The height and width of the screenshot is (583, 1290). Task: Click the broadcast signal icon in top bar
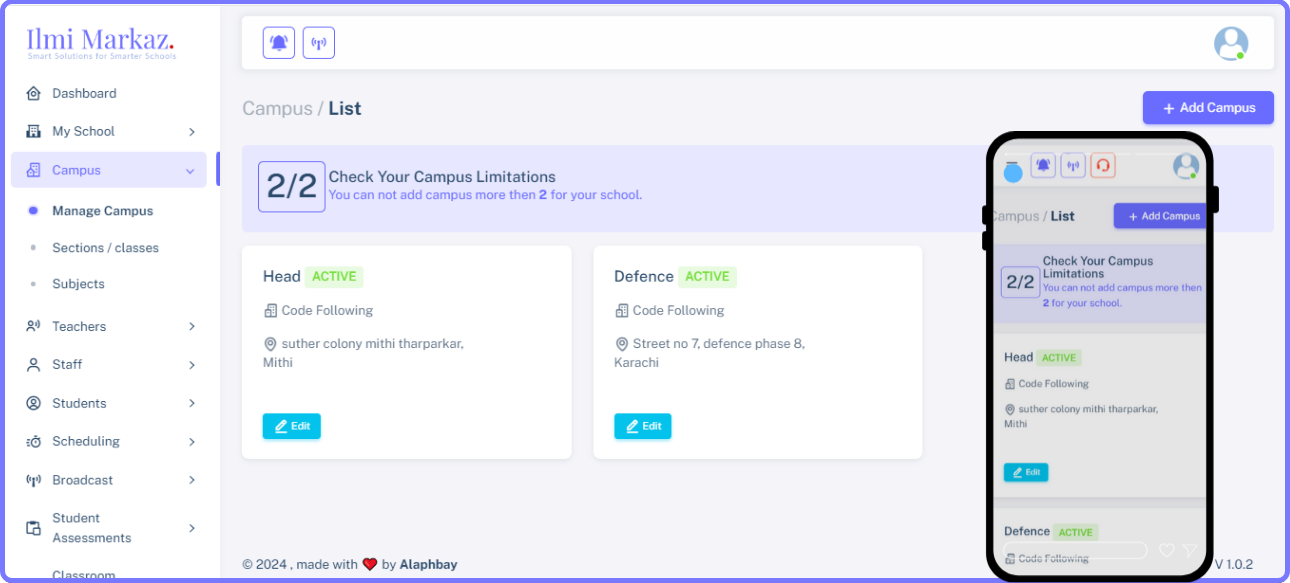tap(319, 43)
